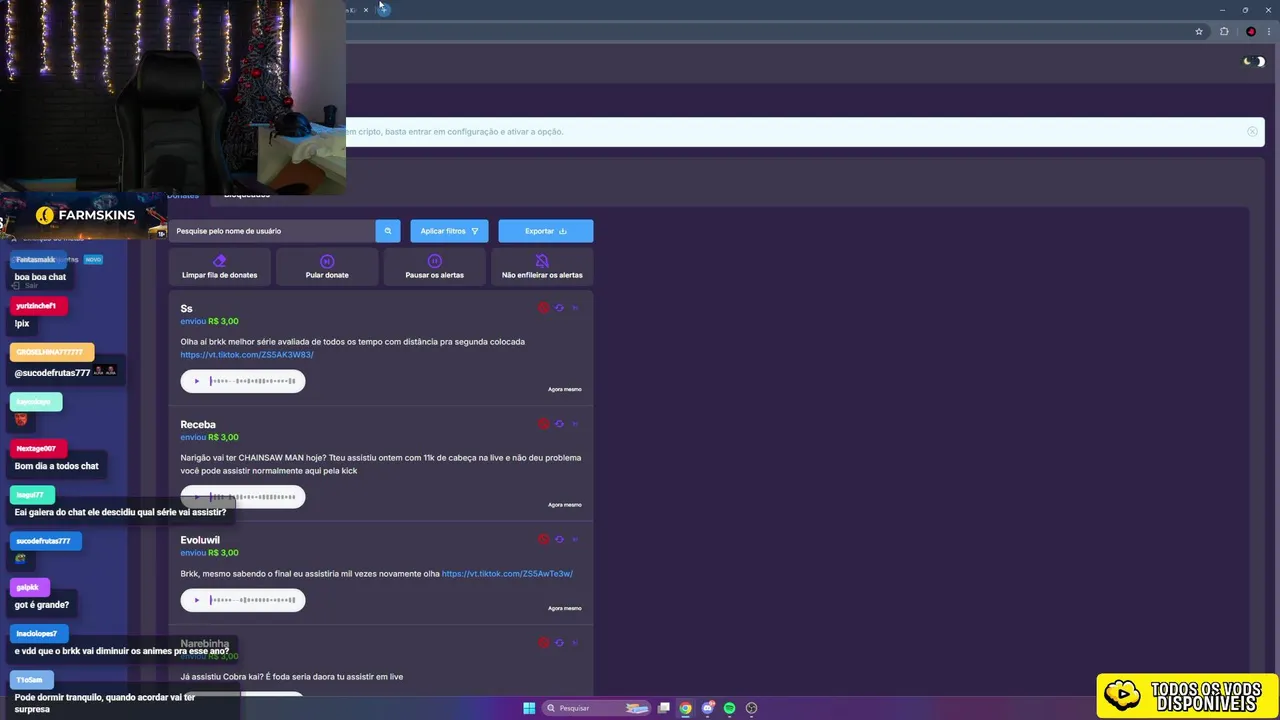Click the Pular donate button

pos(327,267)
